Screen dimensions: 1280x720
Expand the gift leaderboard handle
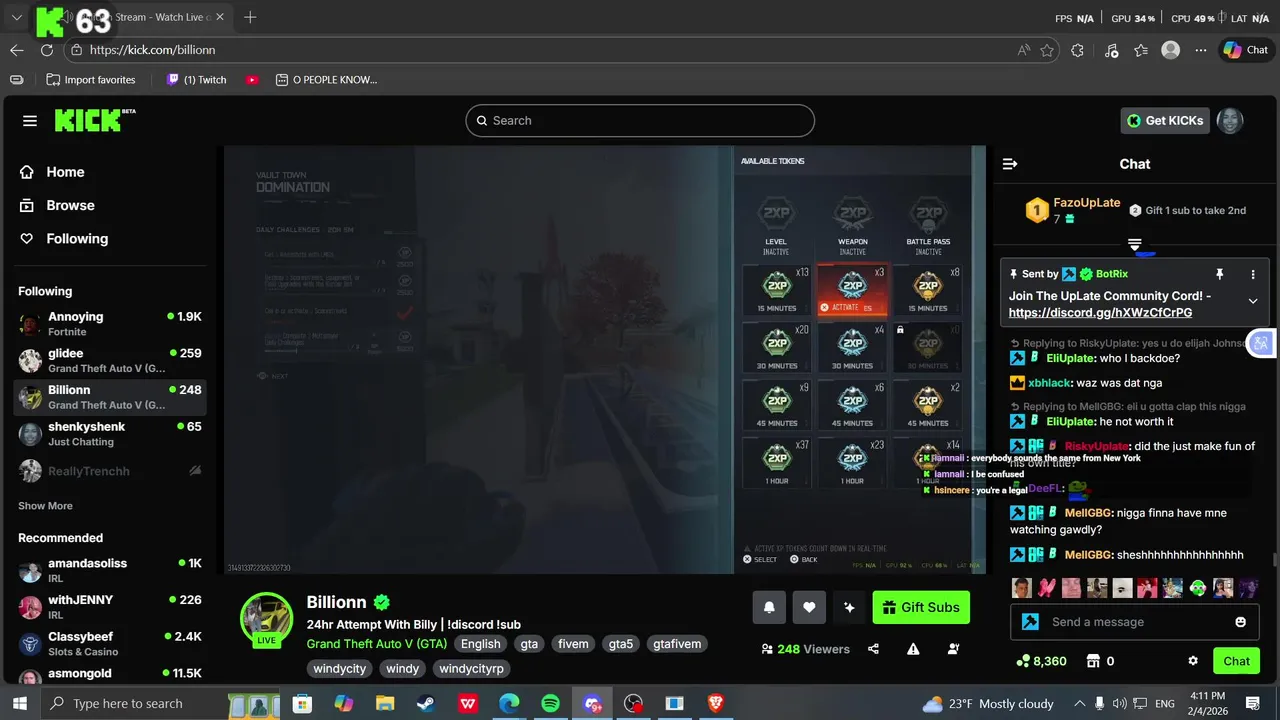point(1135,243)
